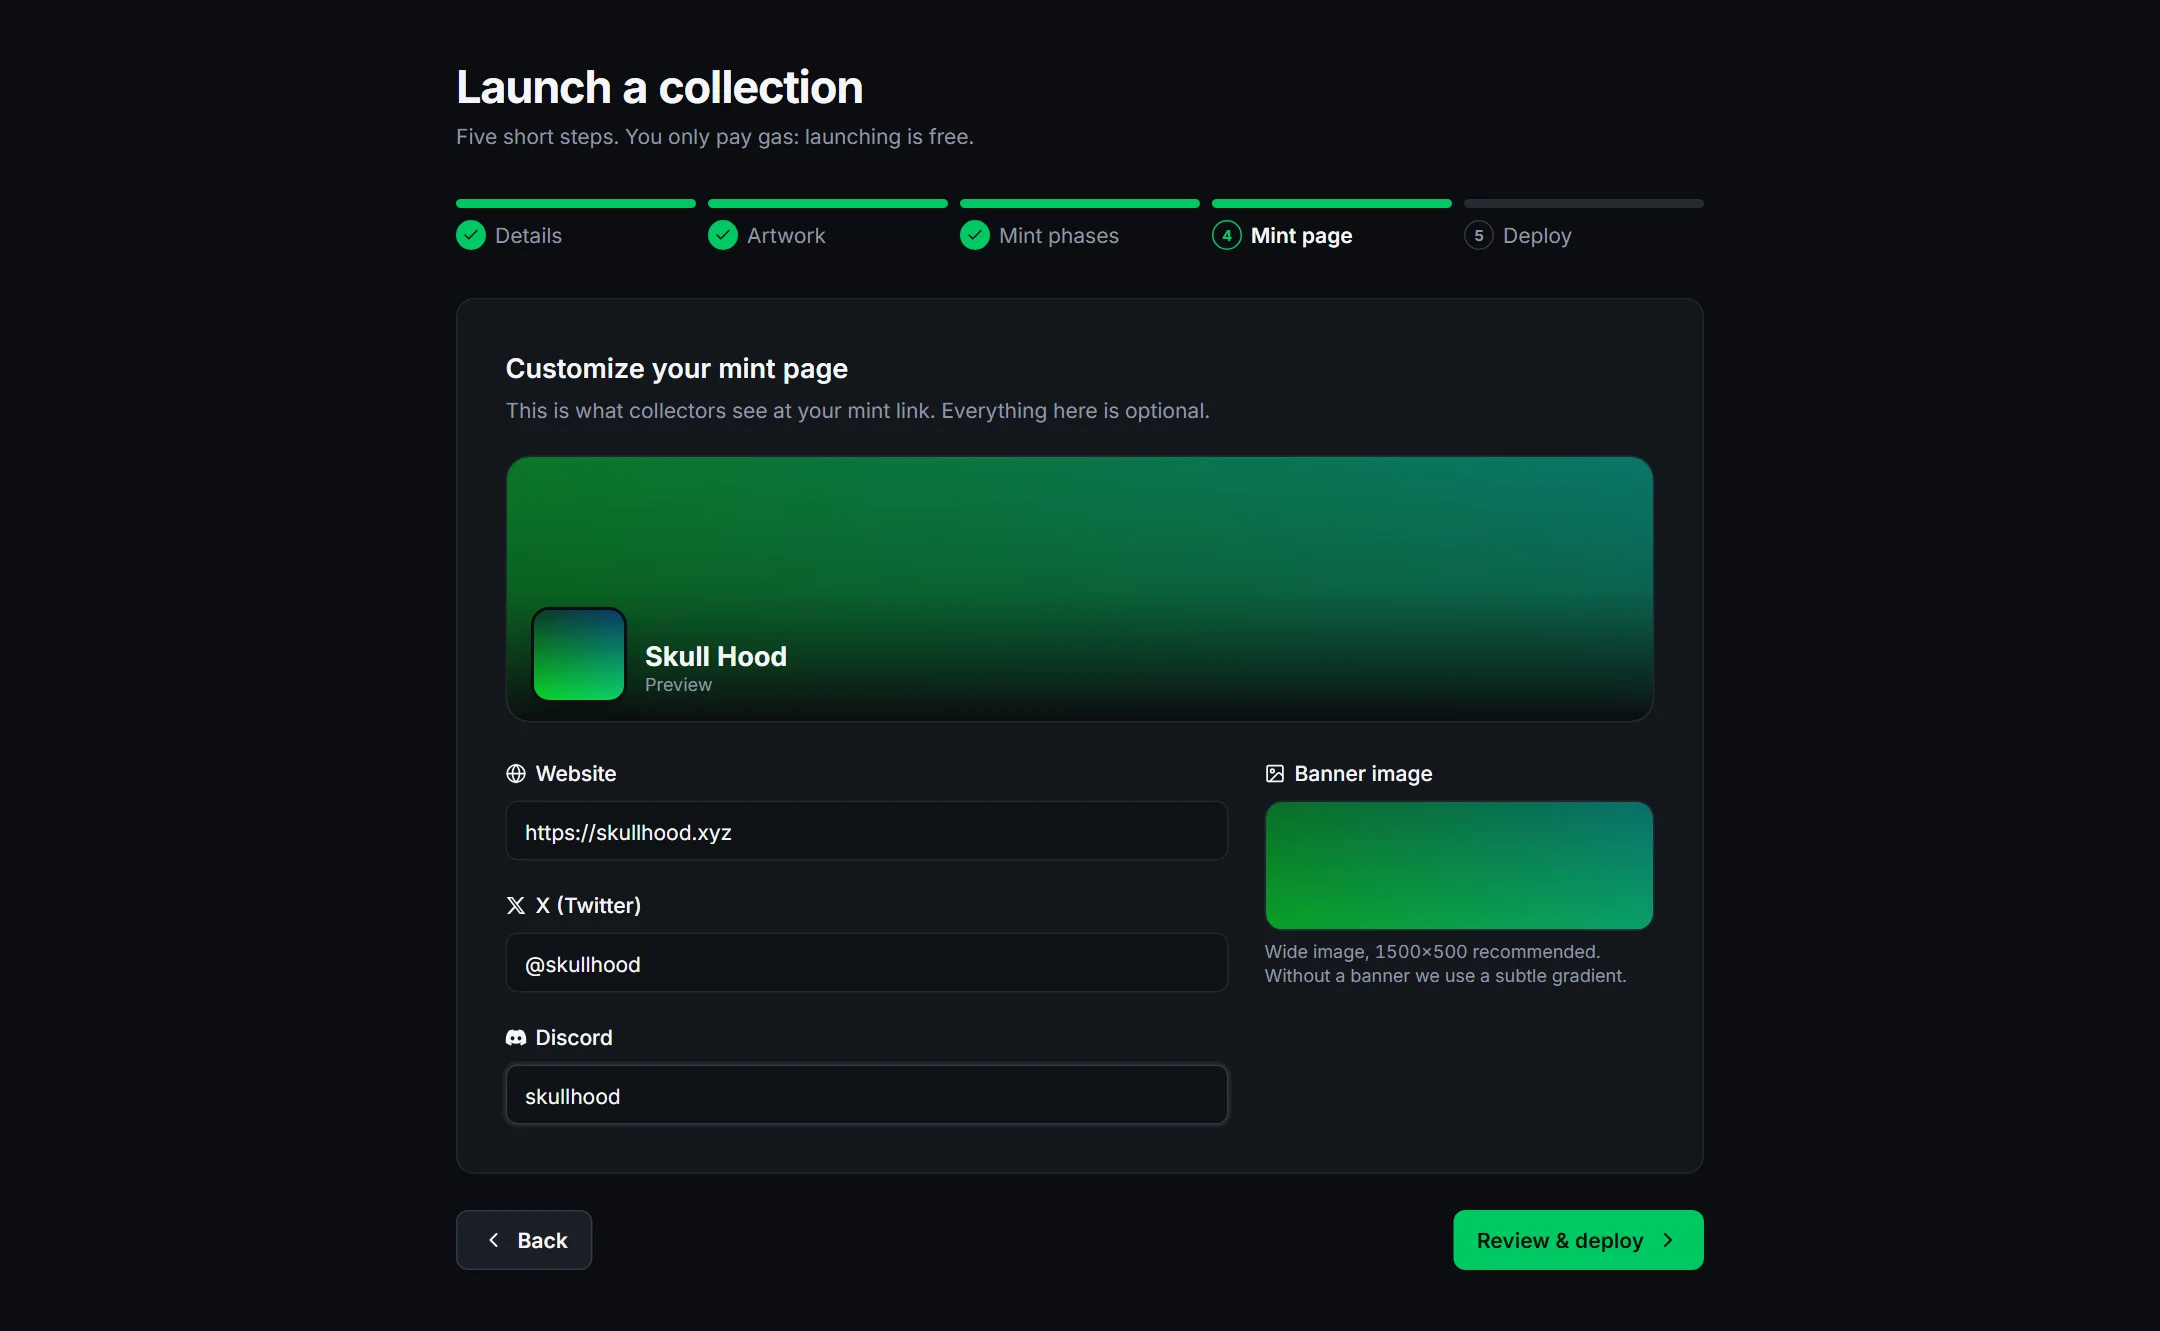Click Review & deploy button
This screenshot has height=1331, width=2160.
pyautogui.click(x=1578, y=1240)
